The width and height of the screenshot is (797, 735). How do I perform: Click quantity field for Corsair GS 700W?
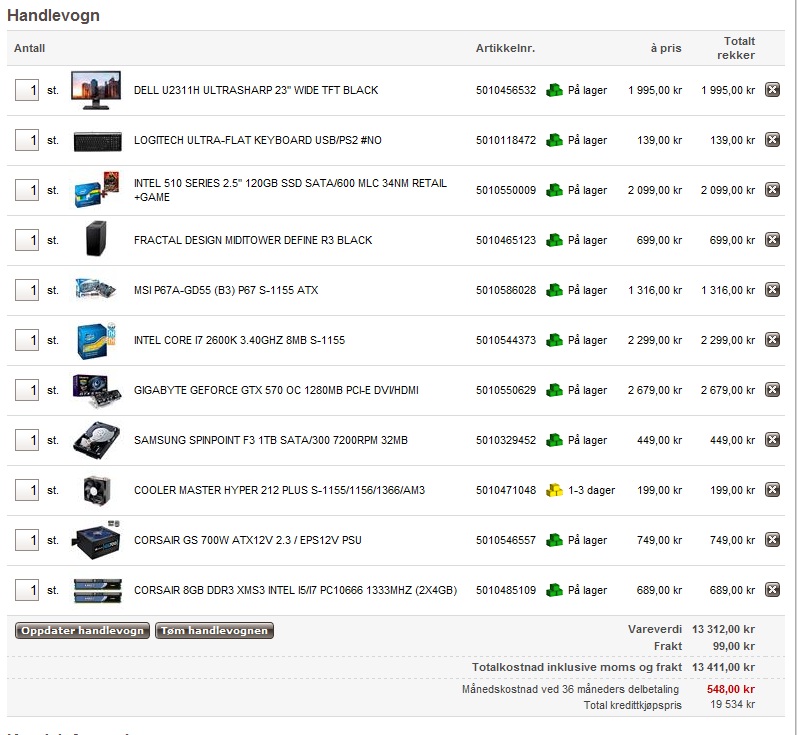coord(27,540)
